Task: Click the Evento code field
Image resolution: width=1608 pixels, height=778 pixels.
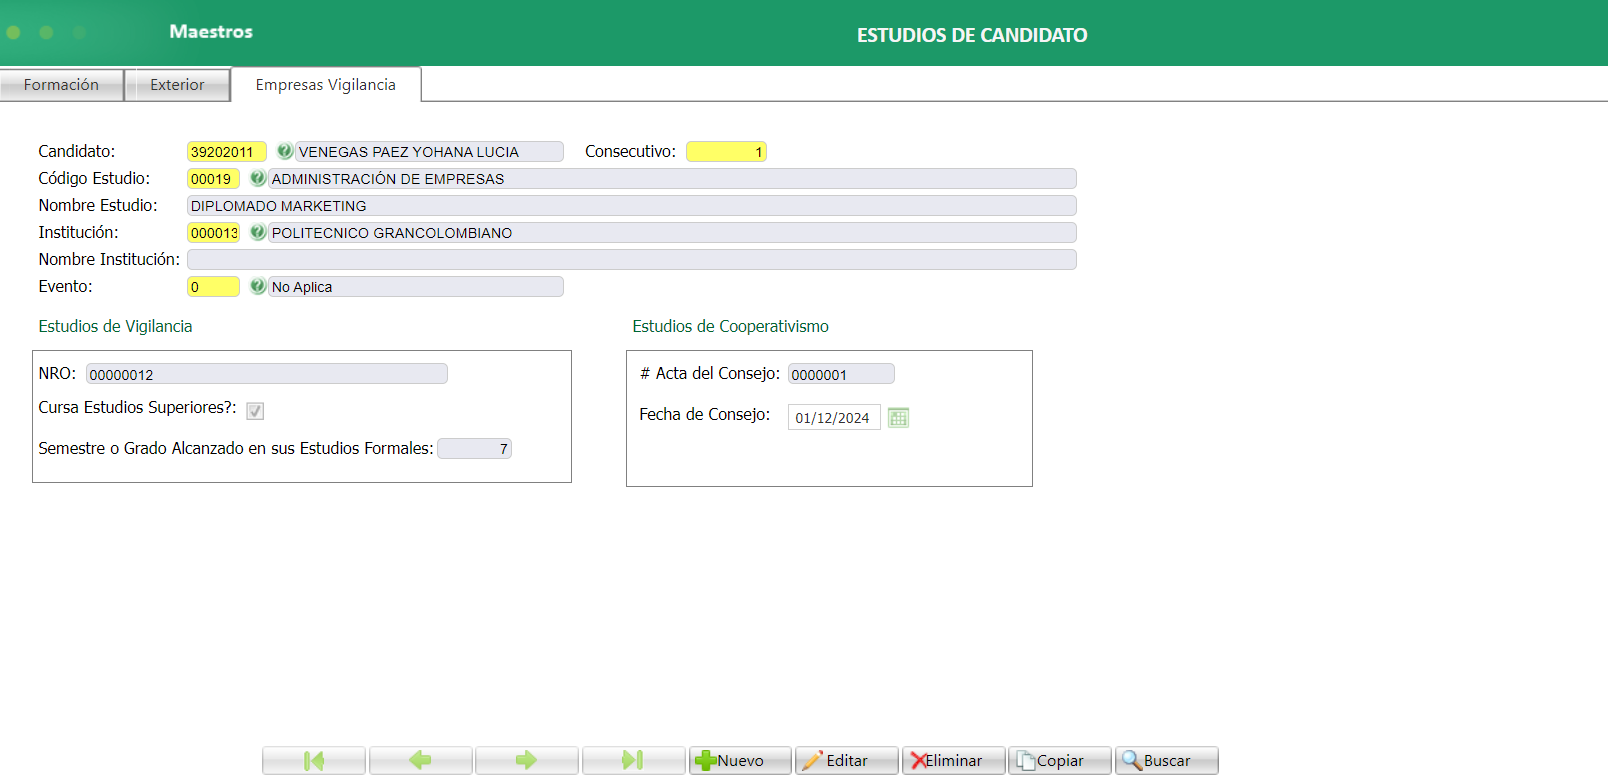Action: coord(213,287)
